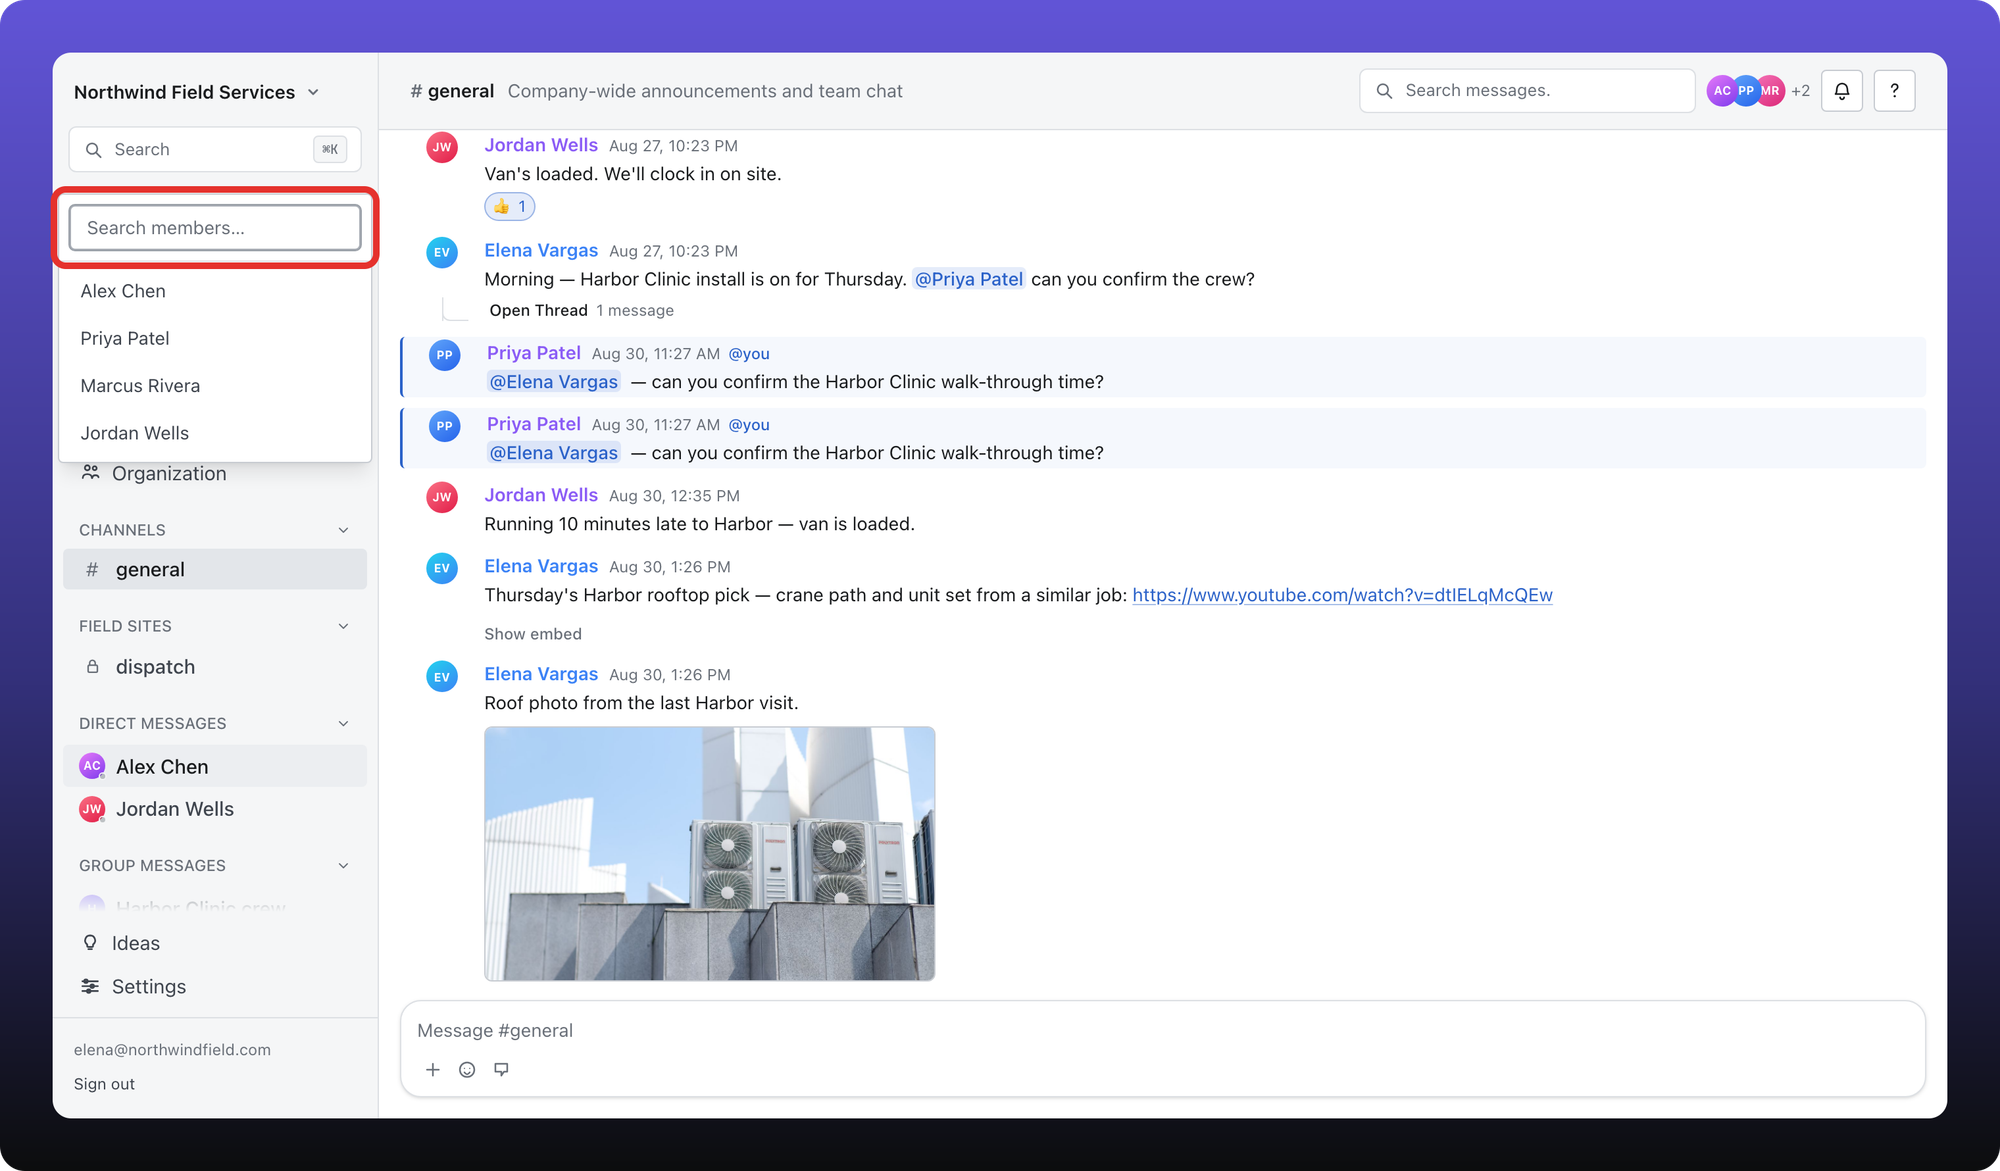2000x1171 pixels.
Task: Focus the Search members field
Action: point(215,228)
